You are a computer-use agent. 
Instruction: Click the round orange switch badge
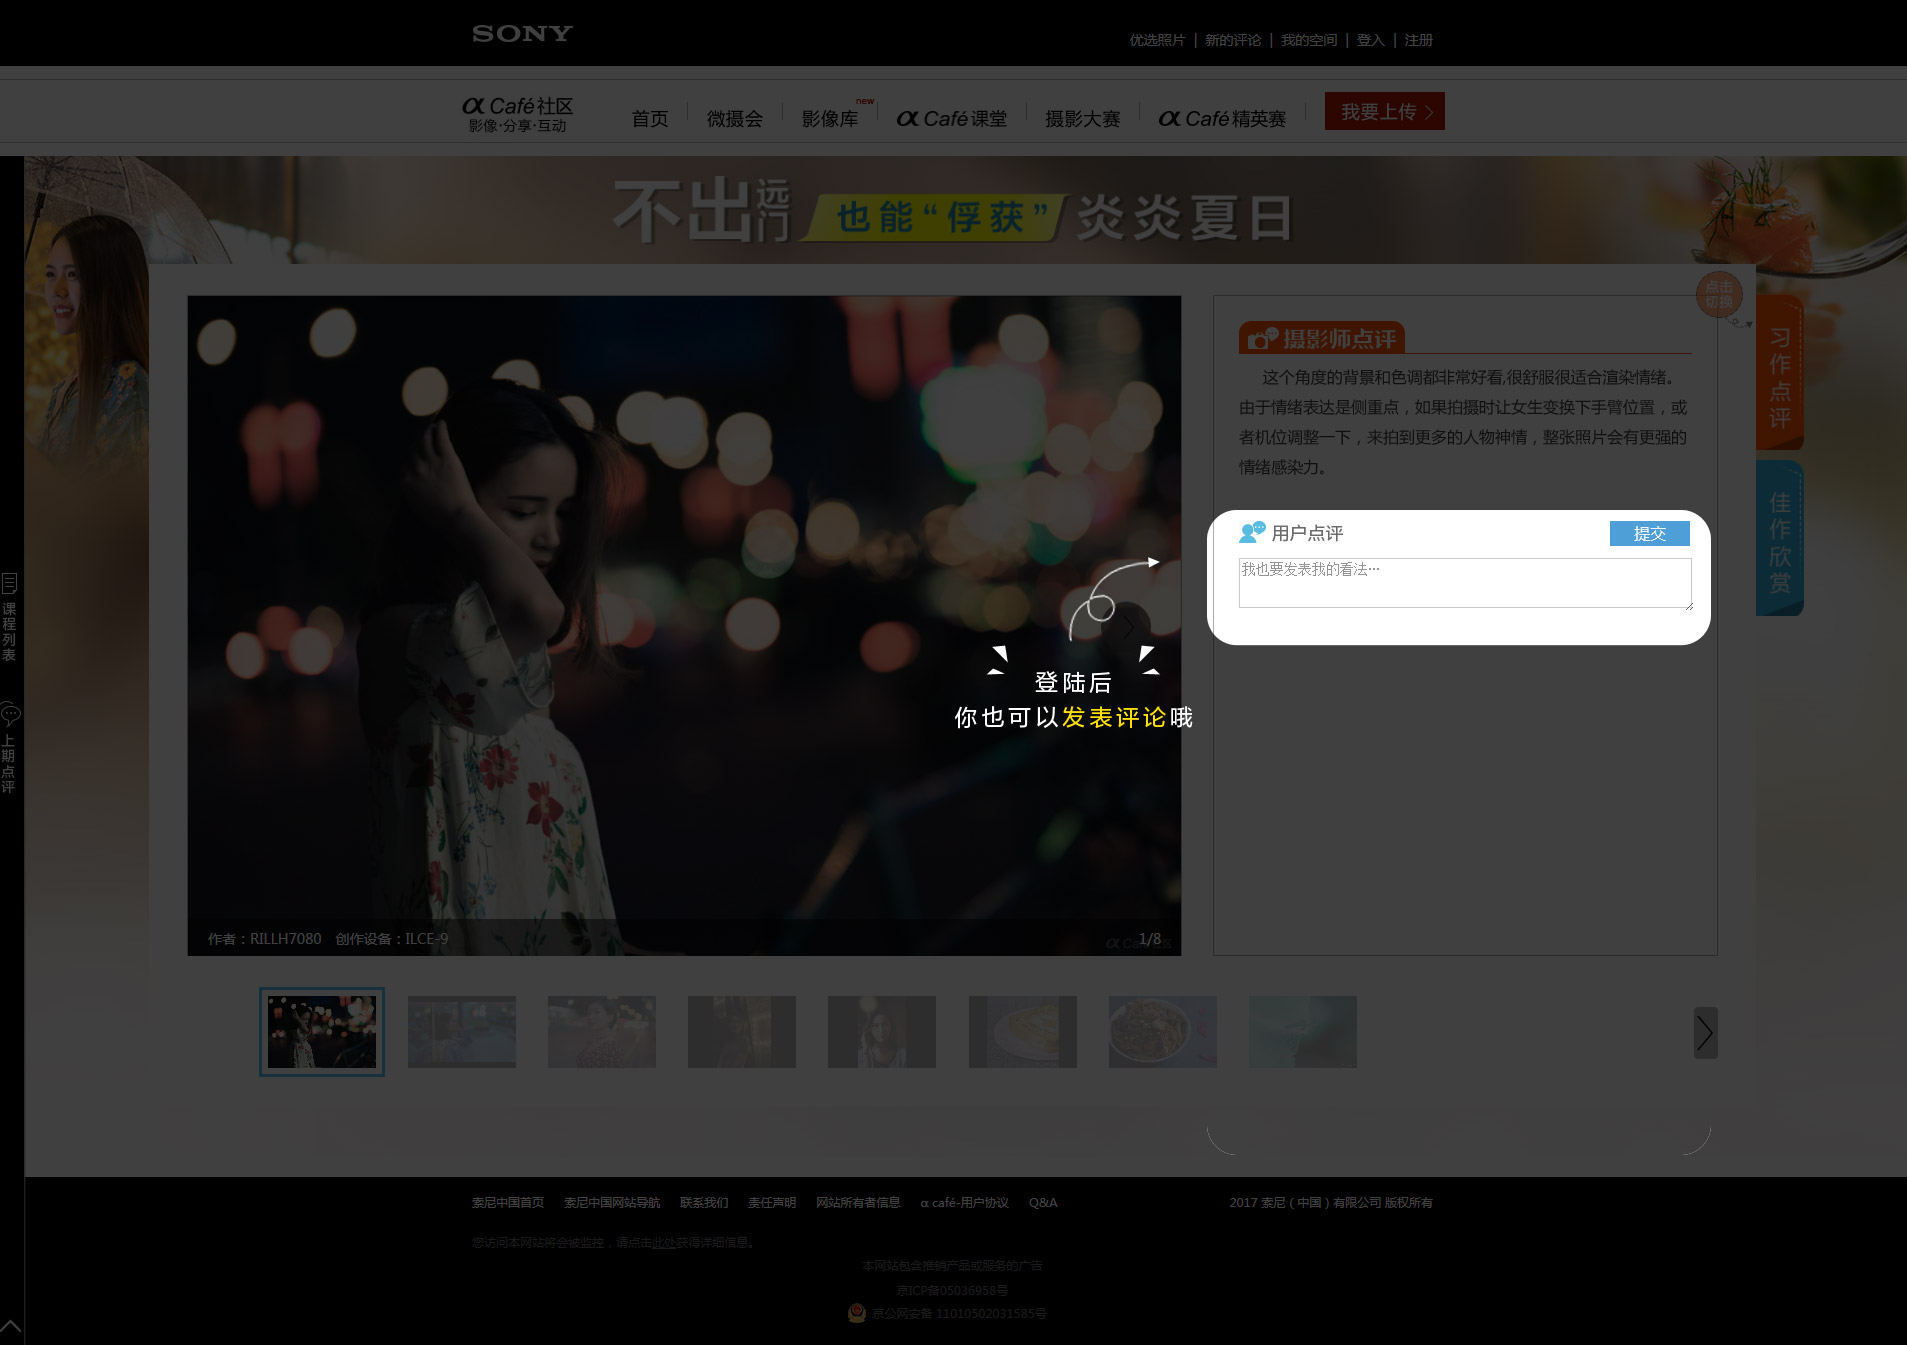[1719, 295]
